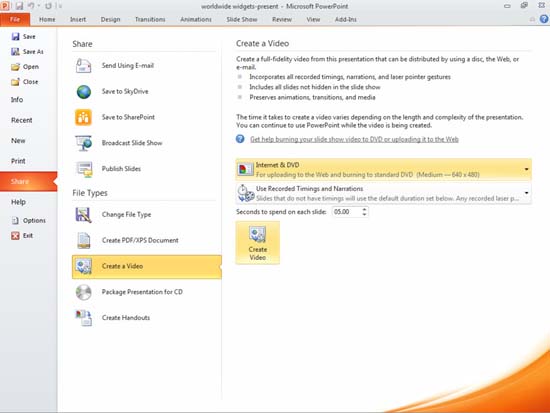Switch to the Animations tab
Screen dimensions: 550x413
point(196,19)
